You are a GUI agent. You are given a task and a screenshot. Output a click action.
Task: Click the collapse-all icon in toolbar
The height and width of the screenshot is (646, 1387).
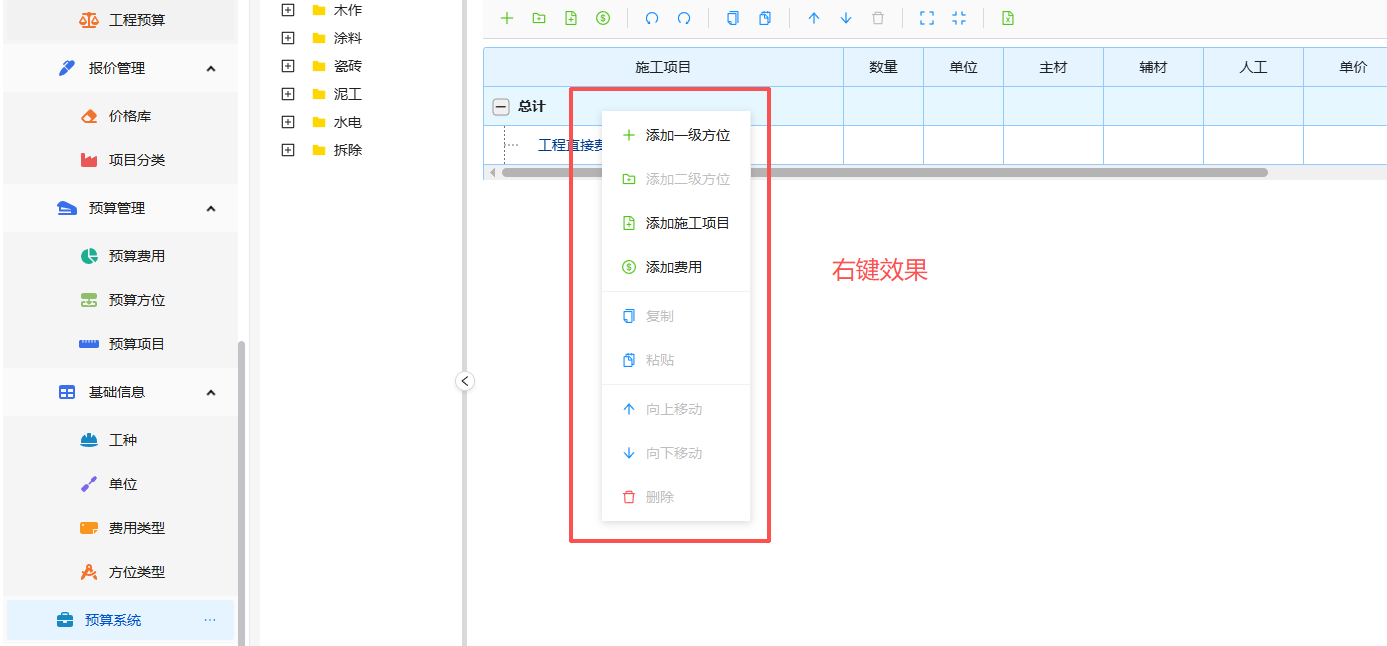click(x=959, y=18)
